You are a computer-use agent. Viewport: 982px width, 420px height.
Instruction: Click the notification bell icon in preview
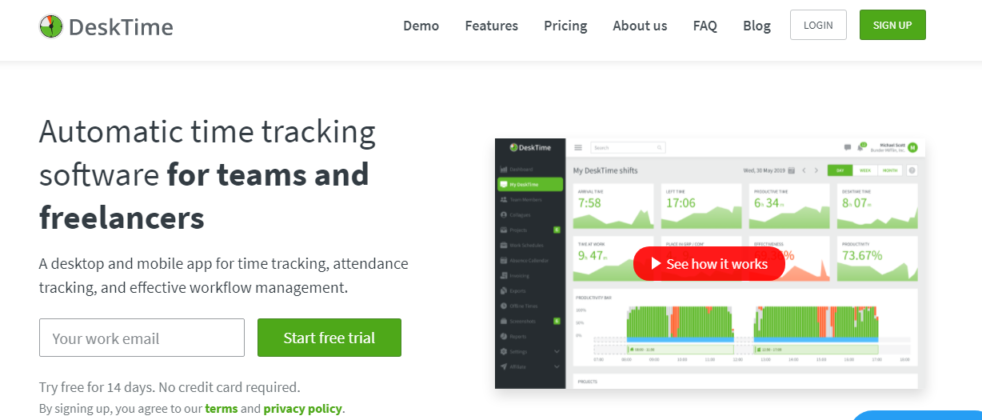point(862,147)
